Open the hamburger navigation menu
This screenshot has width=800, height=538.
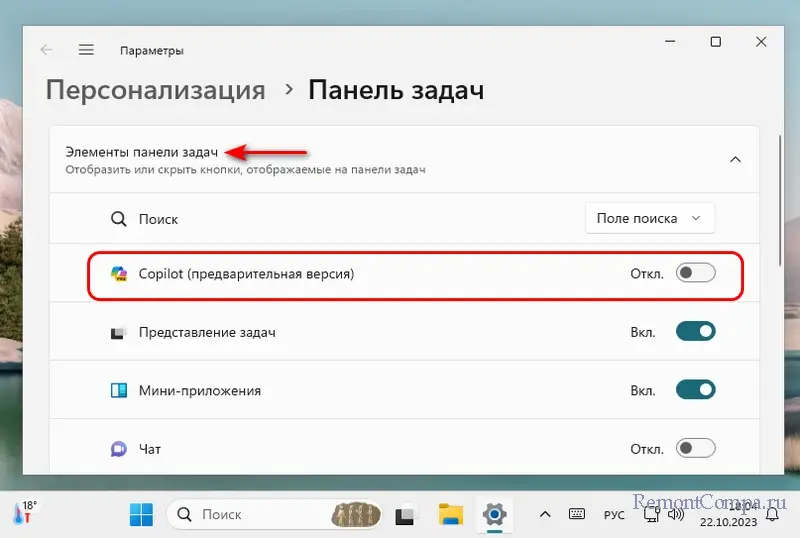[x=86, y=50]
